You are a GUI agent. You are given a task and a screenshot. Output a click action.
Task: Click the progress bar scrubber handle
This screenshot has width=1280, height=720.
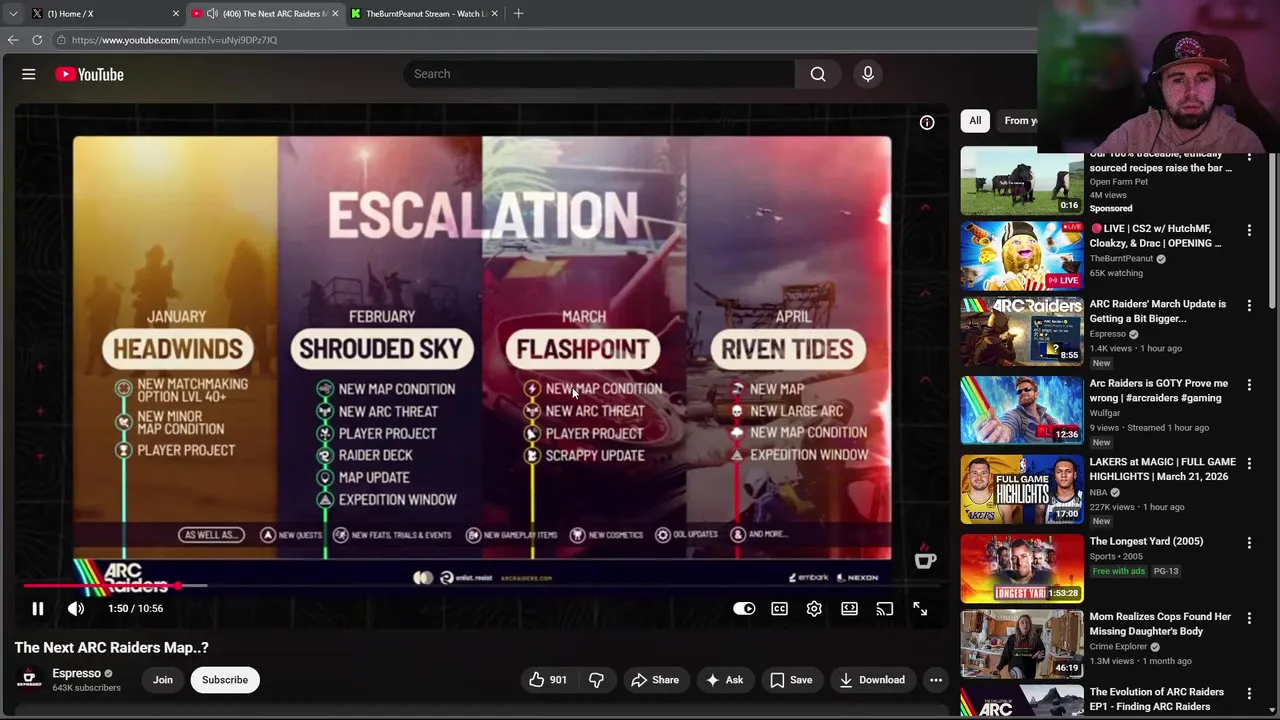(178, 586)
